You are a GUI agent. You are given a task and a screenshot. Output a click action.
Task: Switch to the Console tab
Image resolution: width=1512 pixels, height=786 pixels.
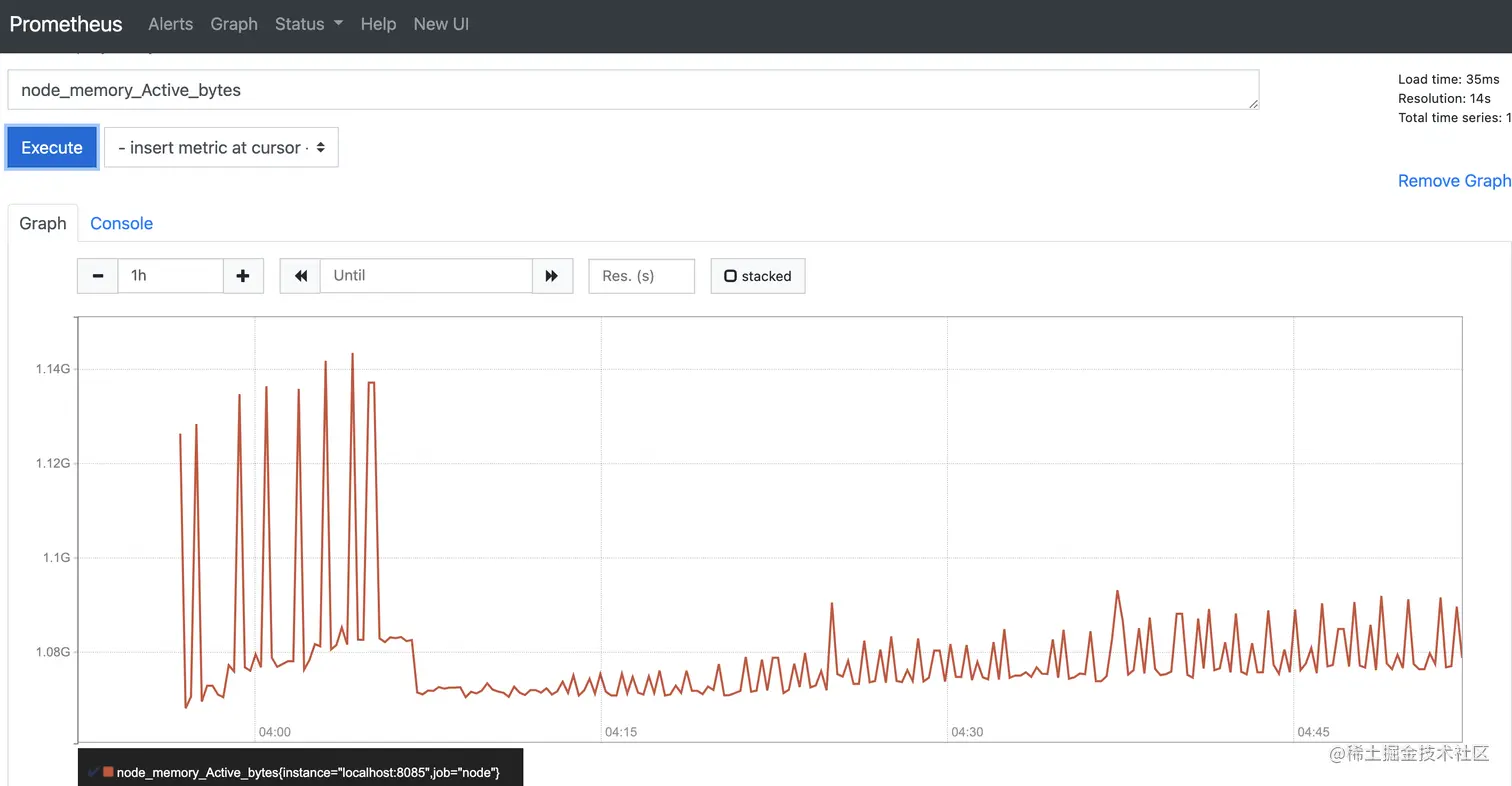click(x=121, y=223)
